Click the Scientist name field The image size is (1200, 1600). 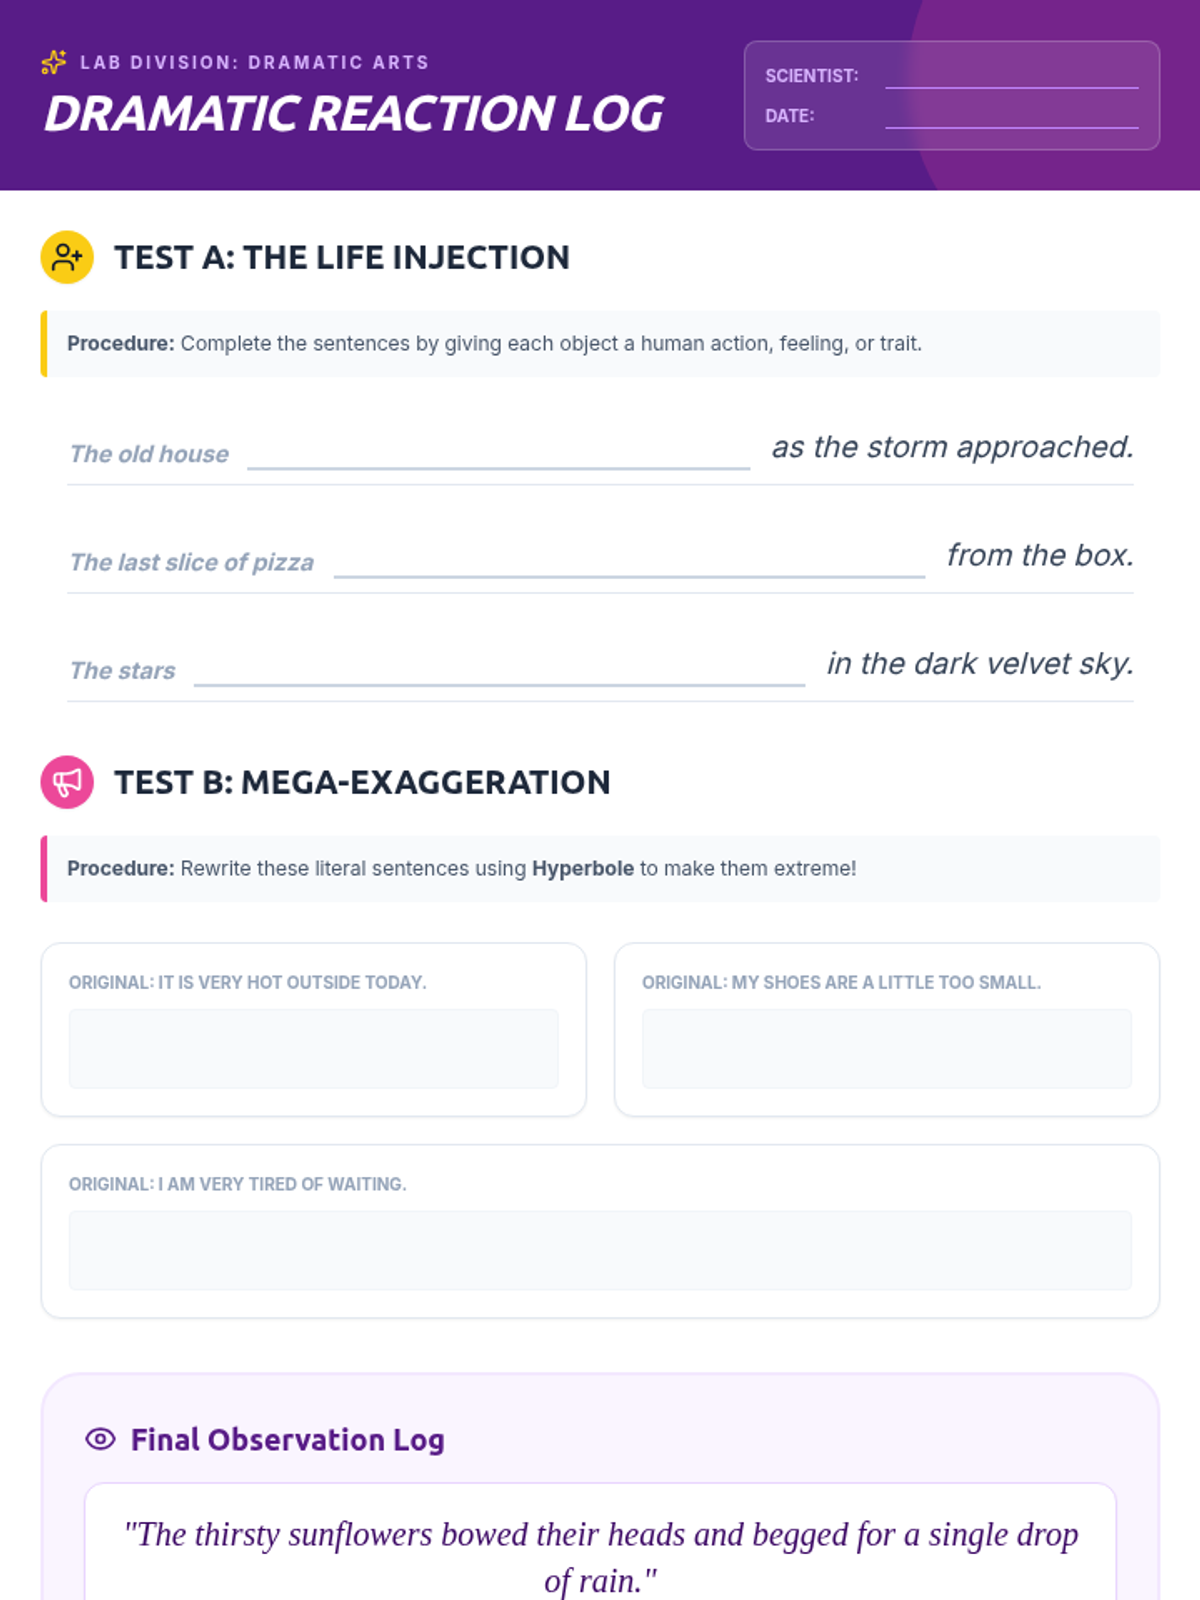point(1011,76)
